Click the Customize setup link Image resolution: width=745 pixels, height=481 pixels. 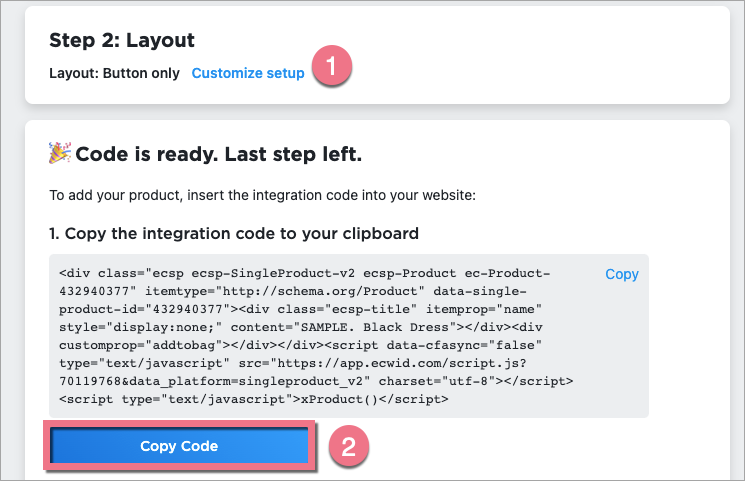[248, 73]
